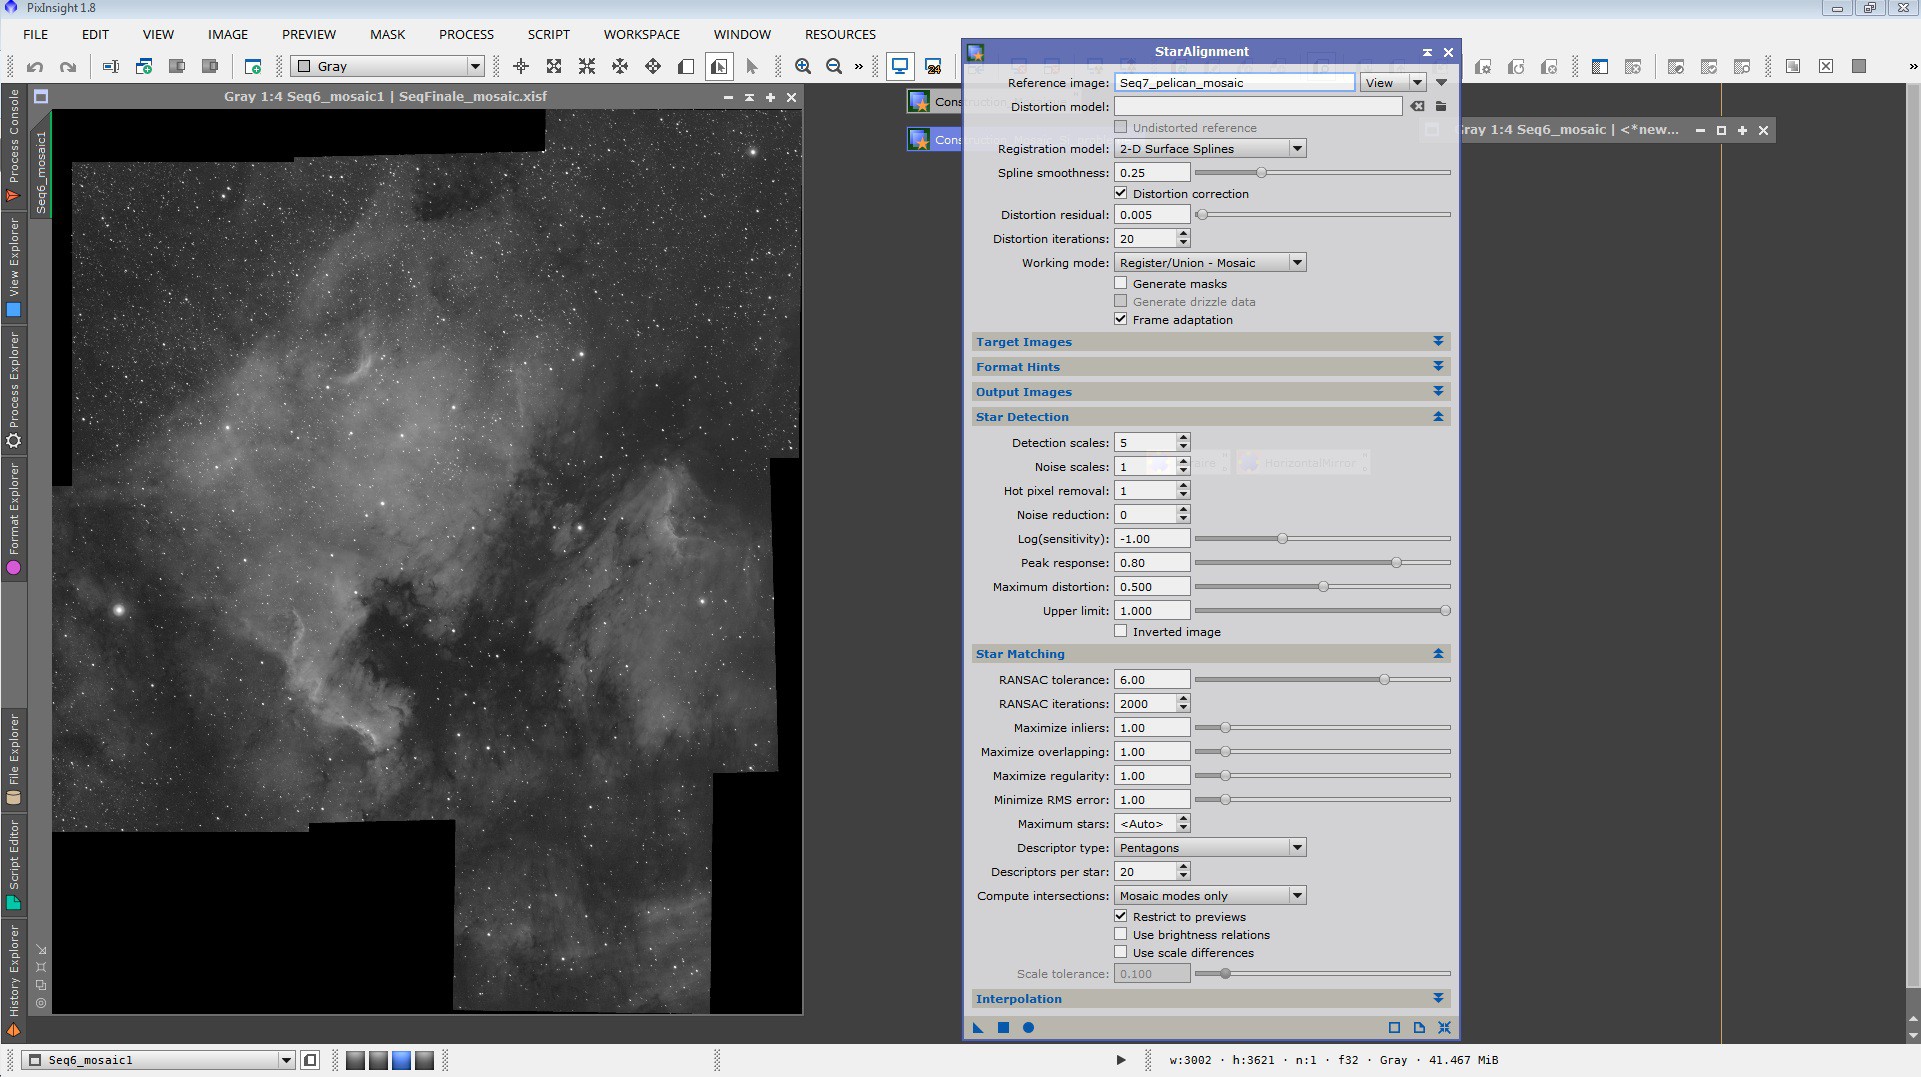This screenshot has width=1921, height=1077.
Task: Toggle Use brightness relations checkbox
Action: pyautogui.click(x=1121, y=934)
